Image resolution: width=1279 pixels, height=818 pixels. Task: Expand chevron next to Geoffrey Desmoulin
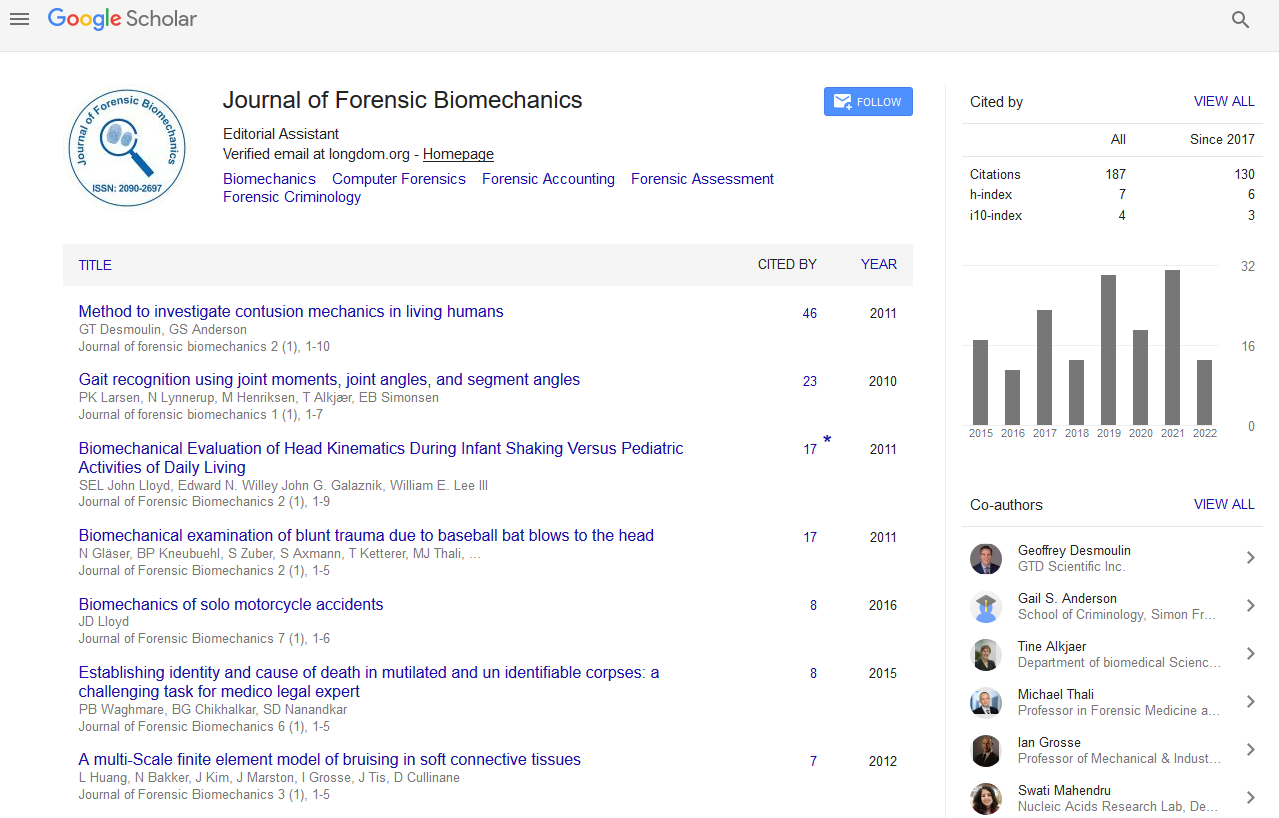(1250, 558)
